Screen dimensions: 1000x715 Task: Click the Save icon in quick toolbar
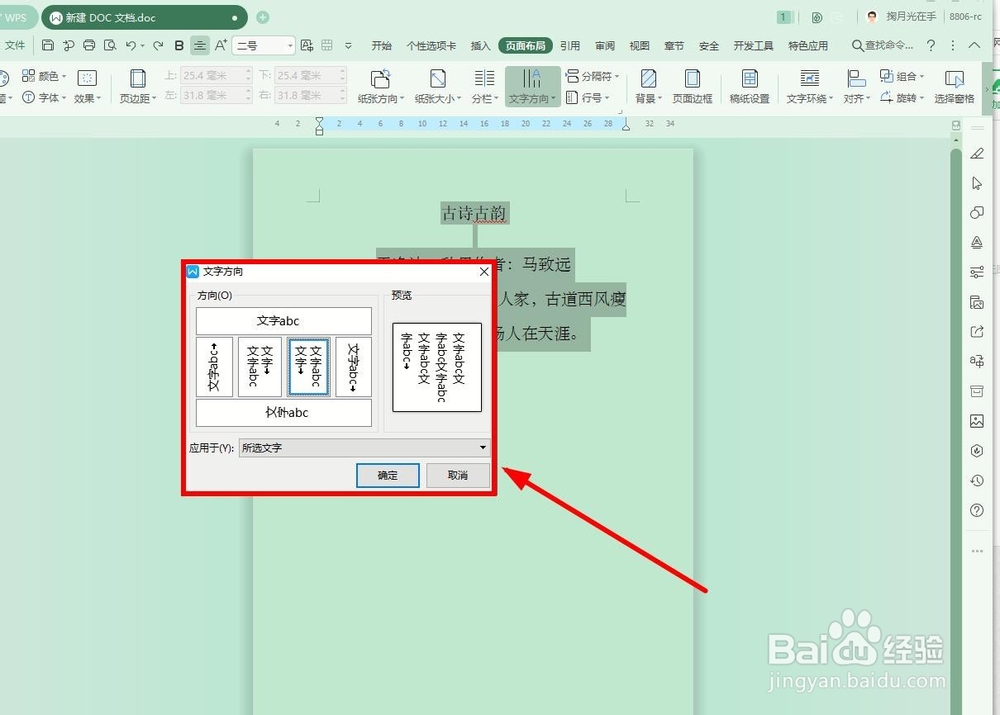[x=47, y=45]
